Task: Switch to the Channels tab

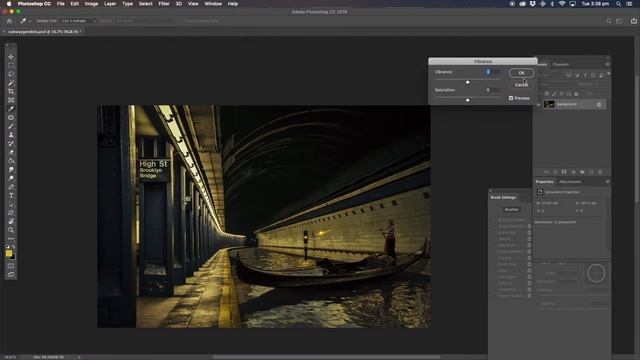Action: coord(560,64)
